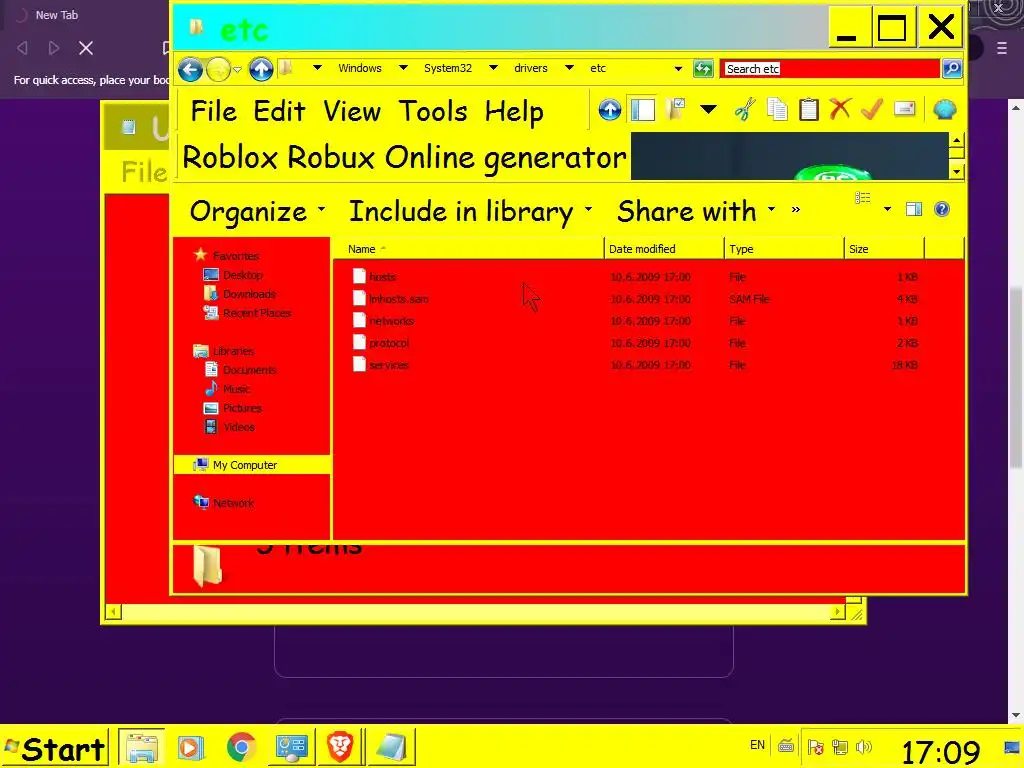This screenshot has height=768, width=1024.
Task: Select Favorites in the navigation pane
Action: 236,256
